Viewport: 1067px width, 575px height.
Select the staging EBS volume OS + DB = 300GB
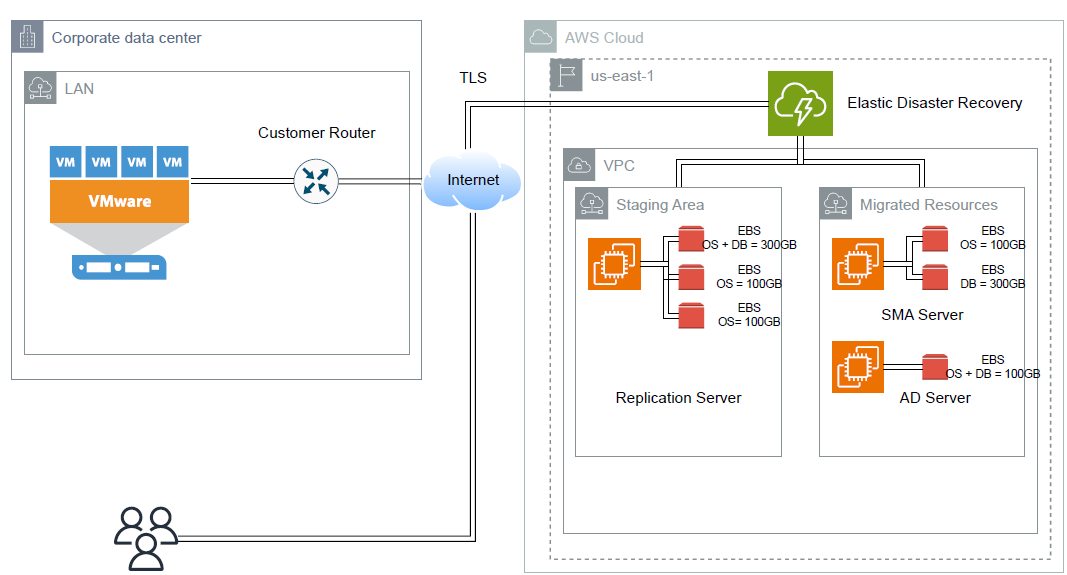691,239
